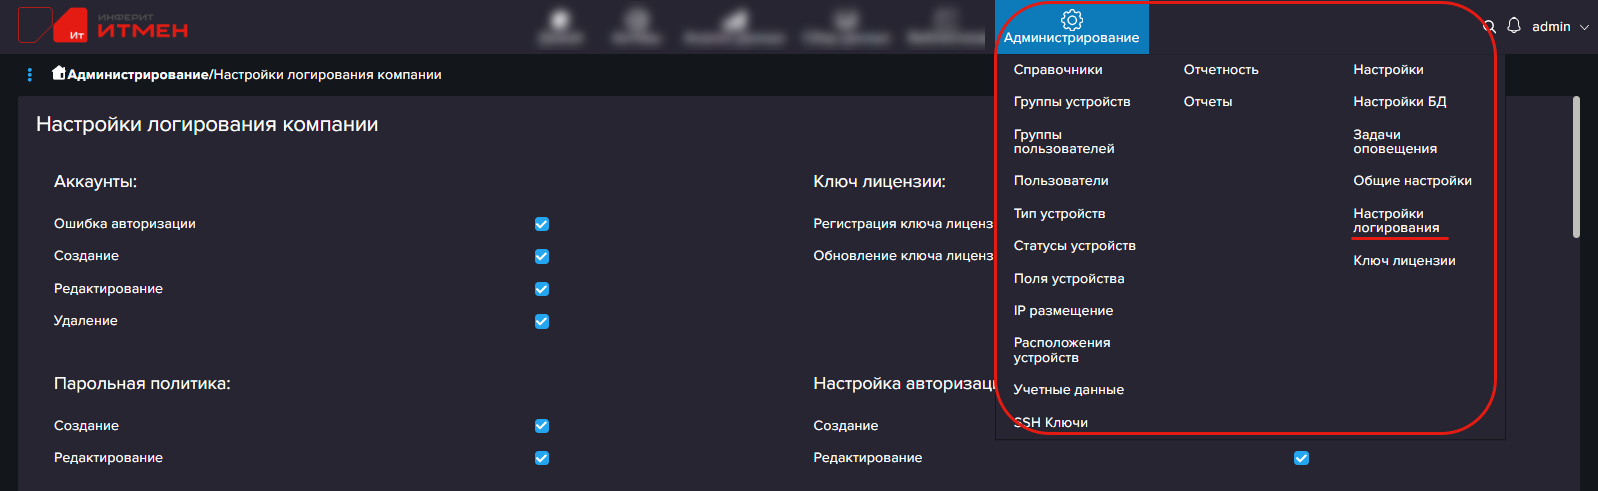The image size is (1598, 491).
Task: Click Администрирование breadcrumb link
Action: tap(137, 75)
